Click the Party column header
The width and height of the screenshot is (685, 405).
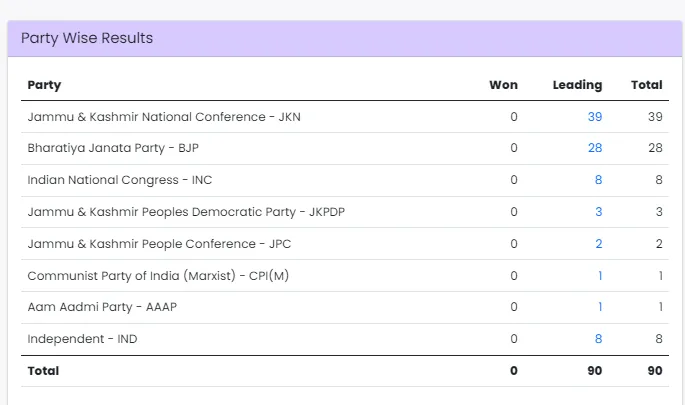44,85
